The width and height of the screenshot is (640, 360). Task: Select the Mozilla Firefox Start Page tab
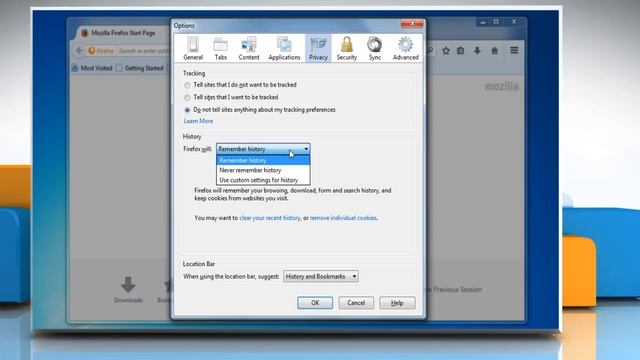click(122, 33)
